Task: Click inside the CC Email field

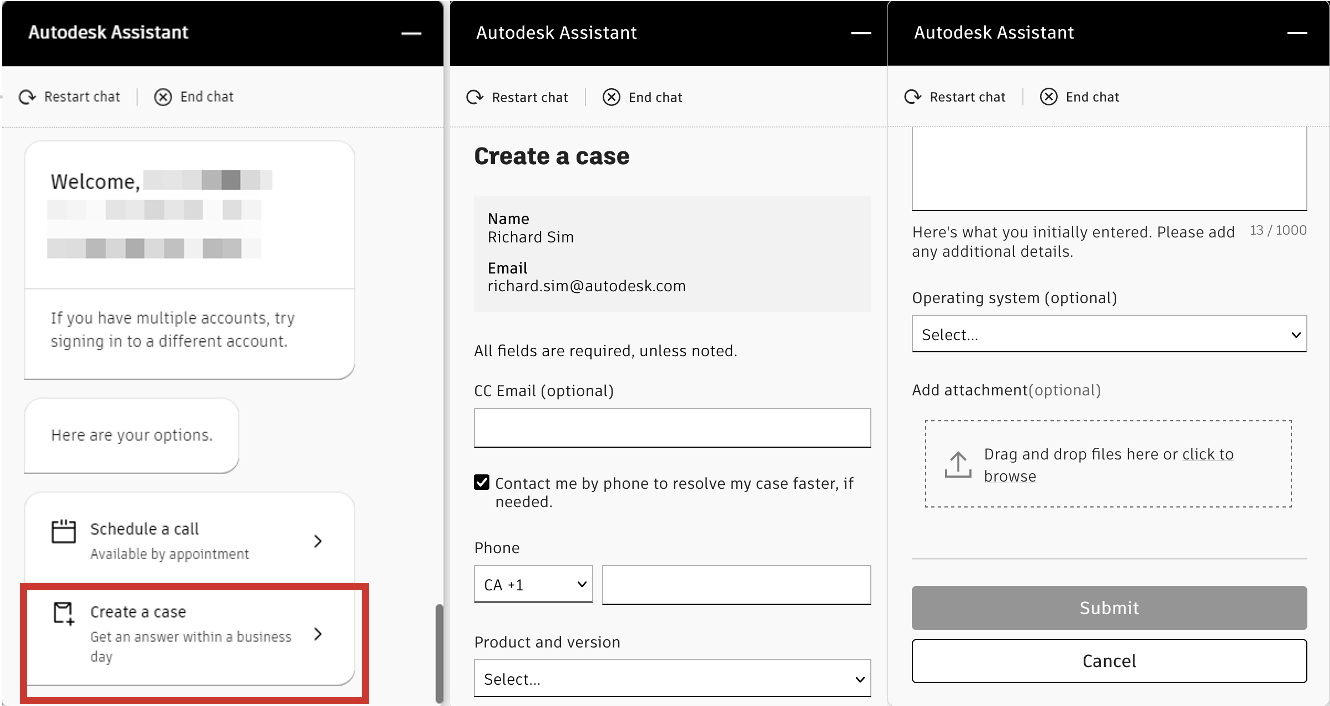Action: (x=671, y=428)
